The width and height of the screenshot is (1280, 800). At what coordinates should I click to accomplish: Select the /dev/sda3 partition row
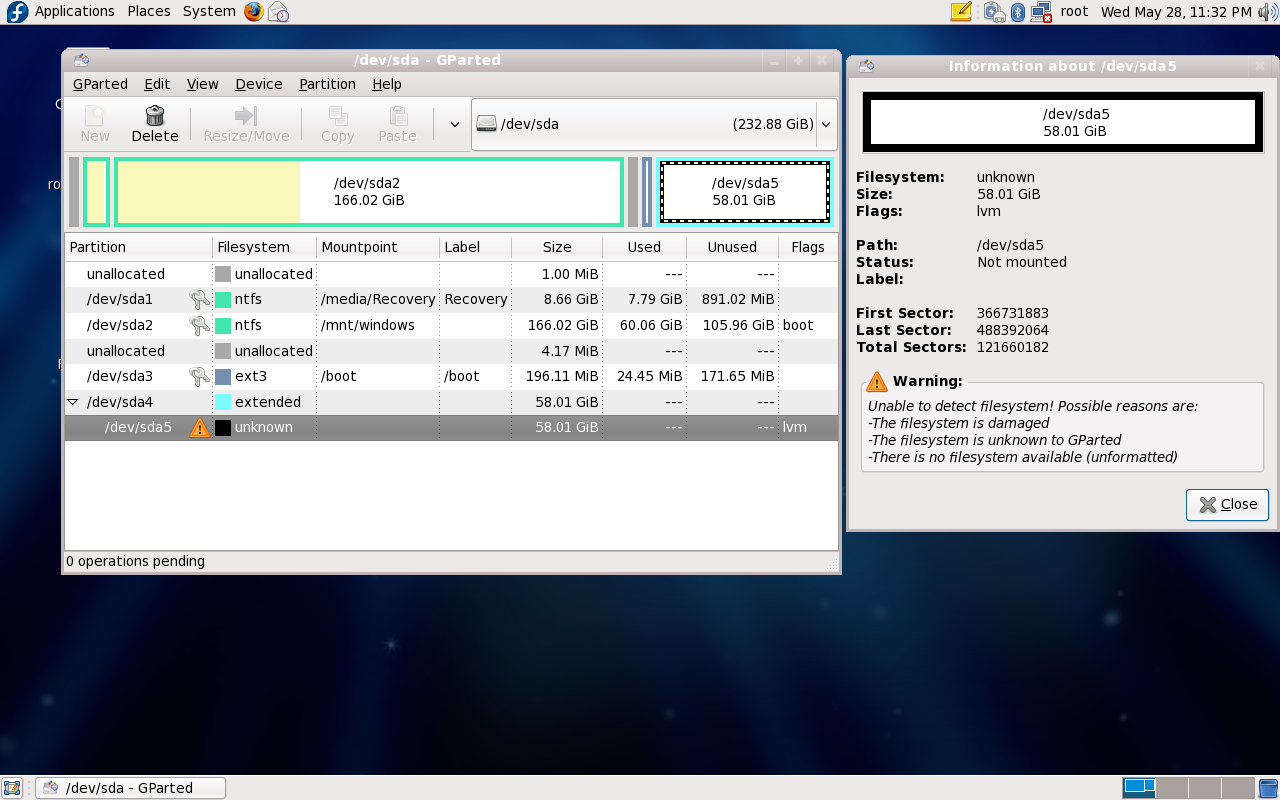pyautogui.click(x=451, y=376)
